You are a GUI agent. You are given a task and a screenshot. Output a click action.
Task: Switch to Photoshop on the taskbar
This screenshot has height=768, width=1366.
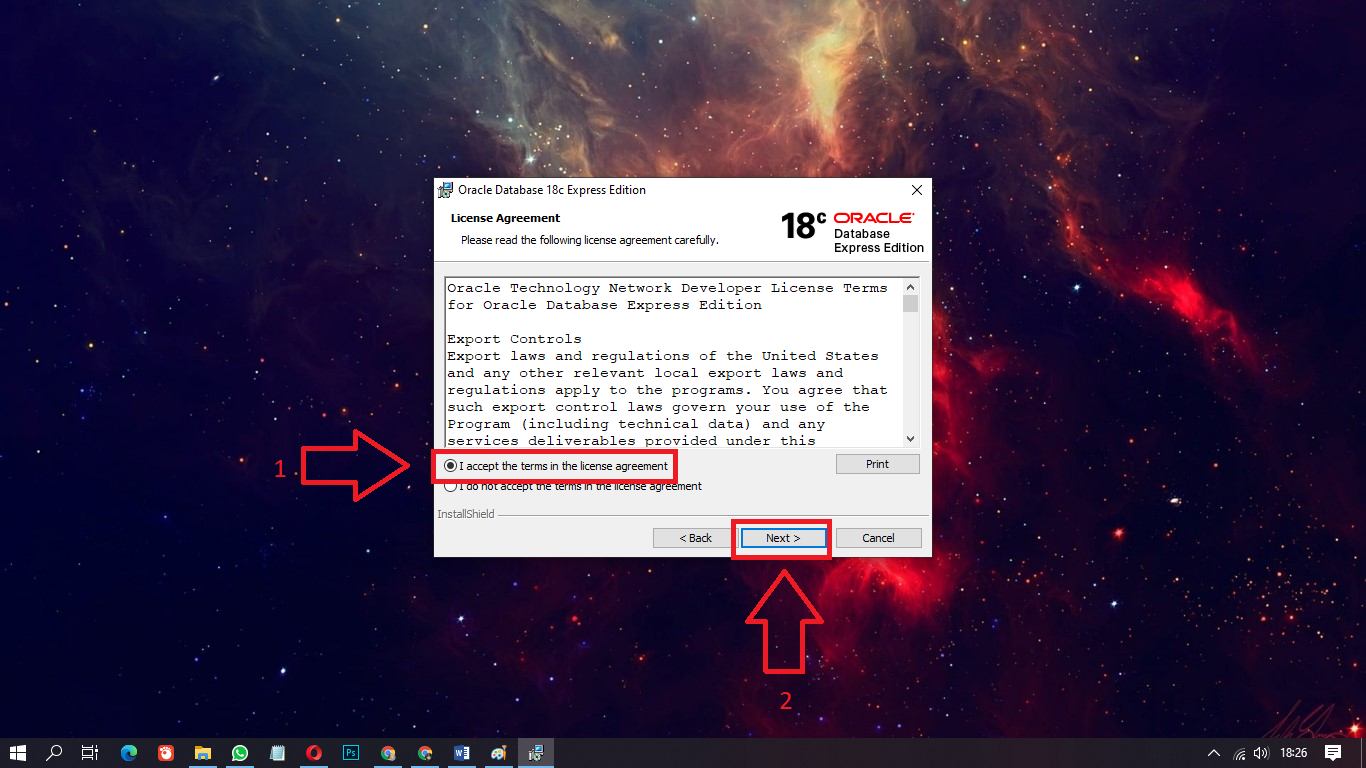(x=351, y=753)
